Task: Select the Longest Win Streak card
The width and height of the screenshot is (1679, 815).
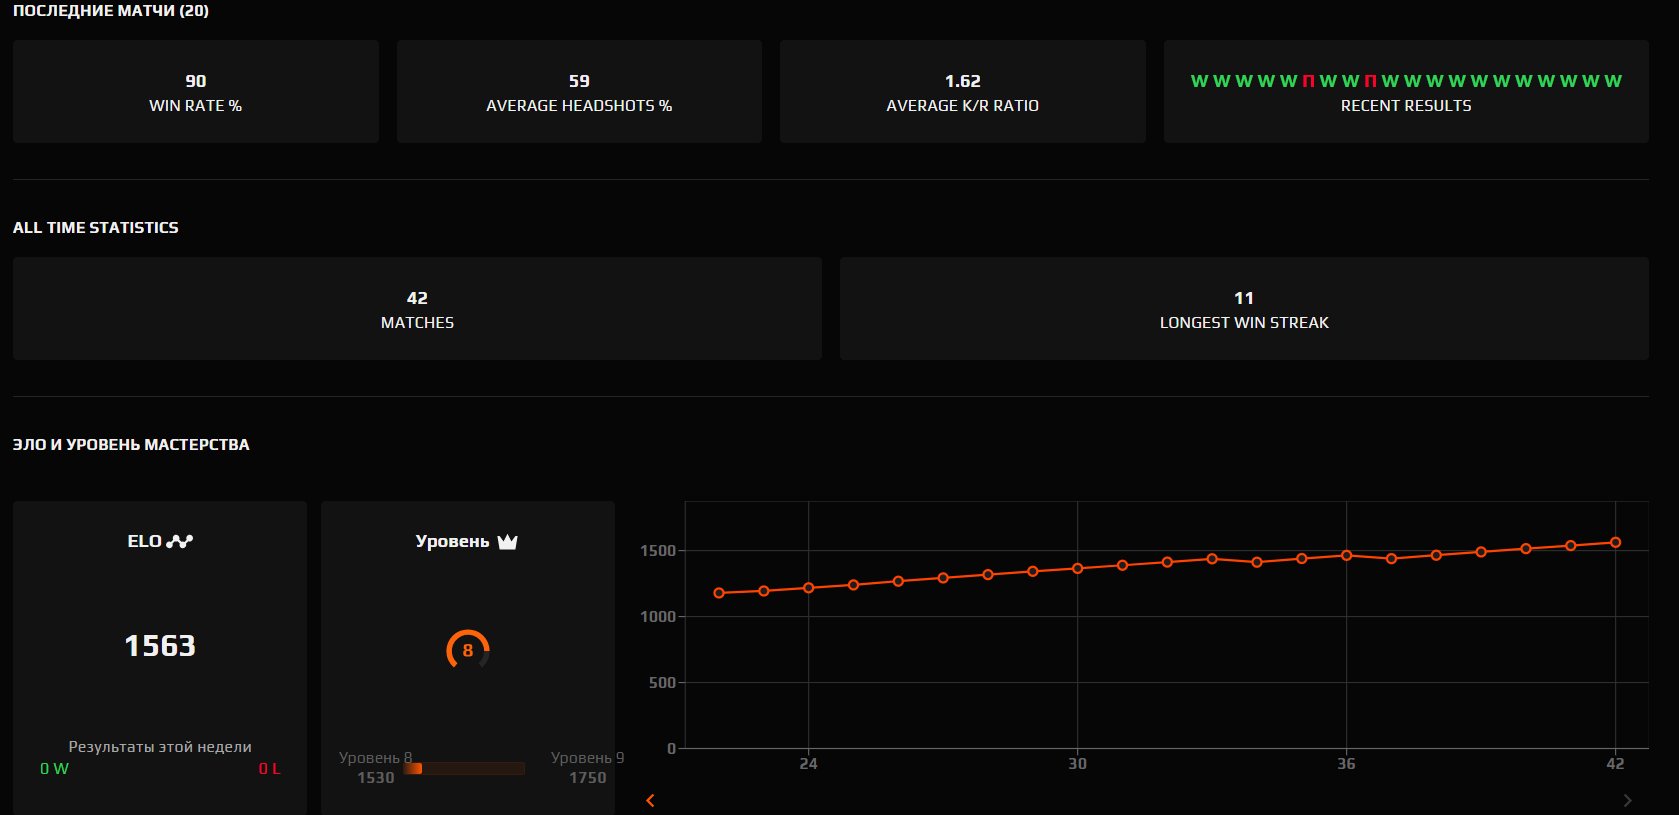Action: click(x=1244, y=309)
